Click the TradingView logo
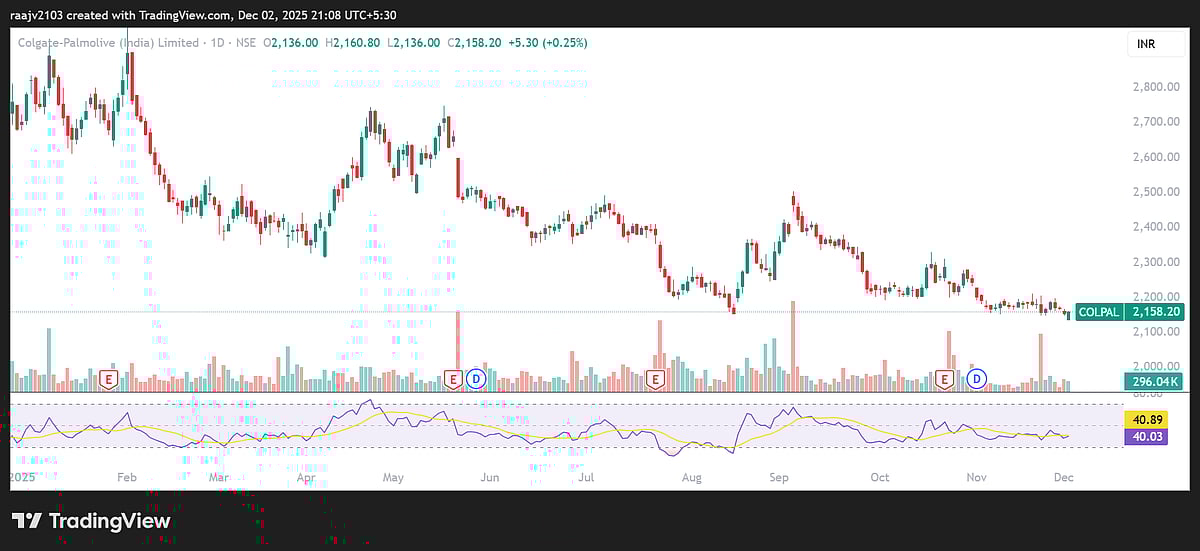This screenshot has width=1200, height=551. coord(91,521)
